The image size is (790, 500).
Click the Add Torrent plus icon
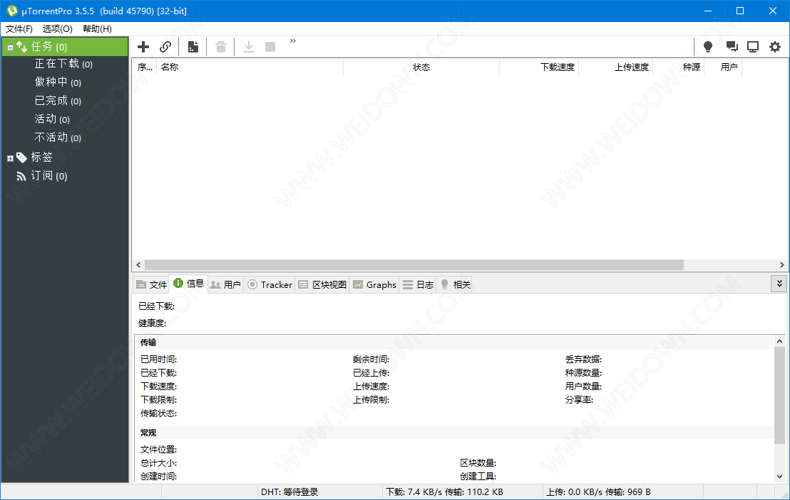click(143, 47)
